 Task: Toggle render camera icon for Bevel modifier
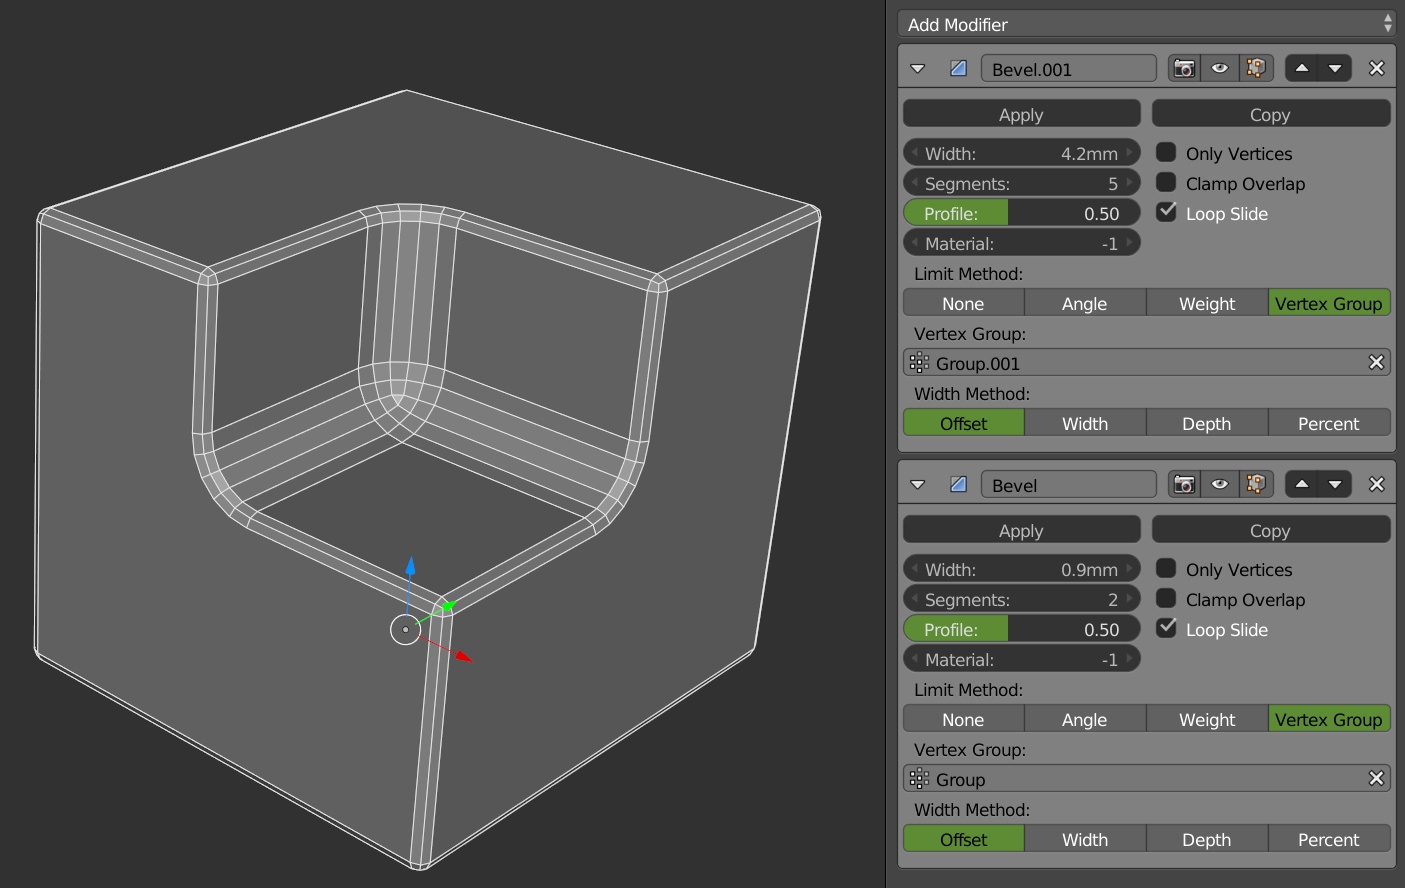pyautogui.click(x=1184, y=484)
